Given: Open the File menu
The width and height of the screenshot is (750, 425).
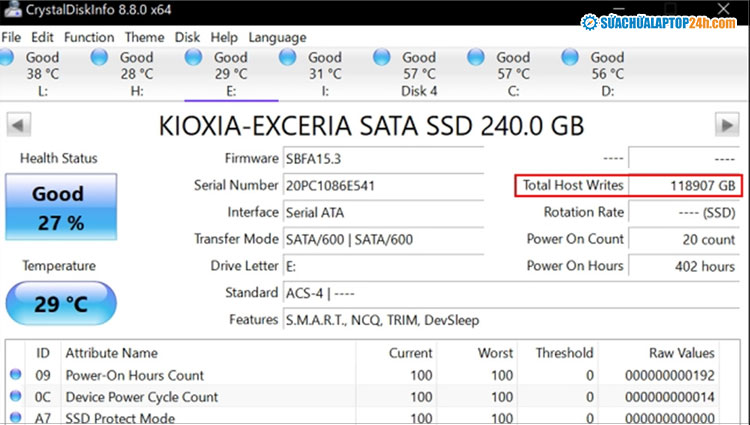Looking at the screenshot, I should tap(11, 37).
